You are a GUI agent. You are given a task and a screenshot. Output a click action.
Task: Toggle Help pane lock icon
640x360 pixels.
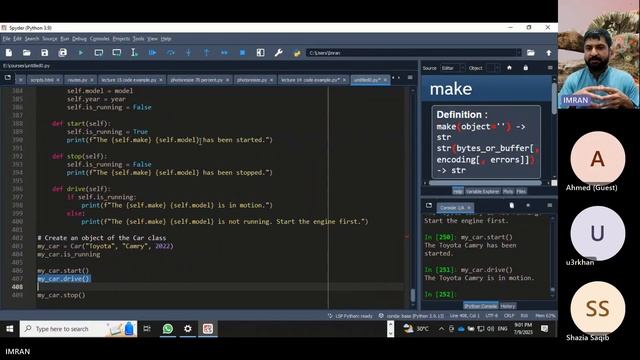coord(526,68)
